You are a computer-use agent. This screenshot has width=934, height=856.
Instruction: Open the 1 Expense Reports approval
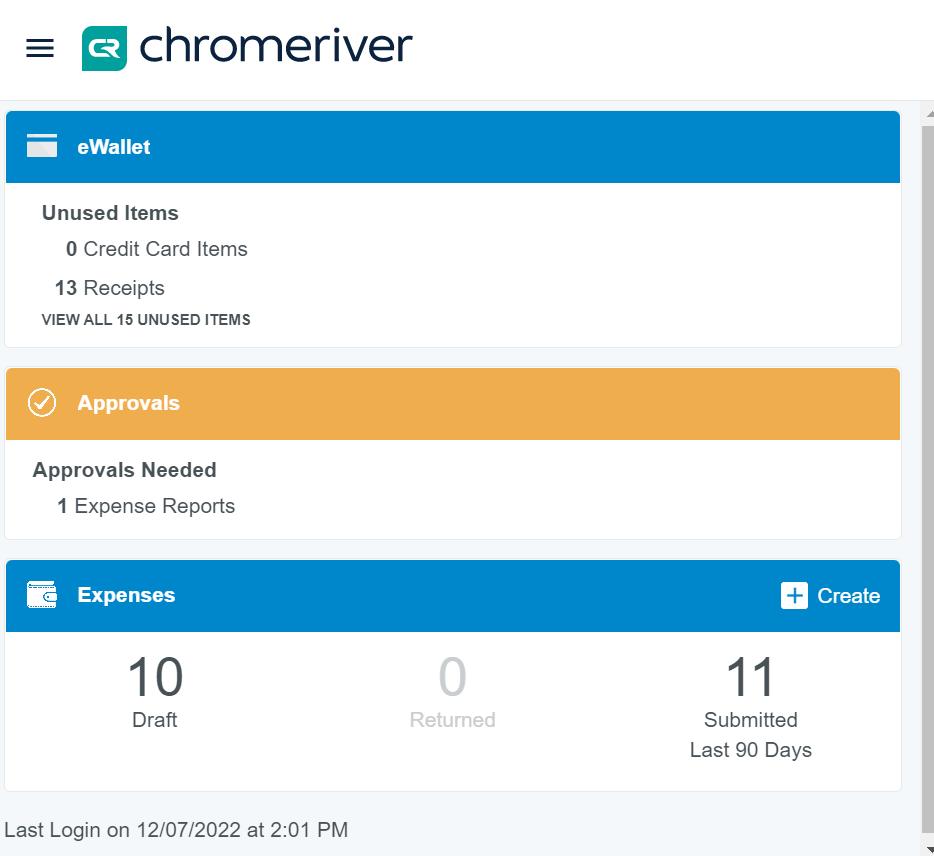pyautogui.click(x=146, y=506)
